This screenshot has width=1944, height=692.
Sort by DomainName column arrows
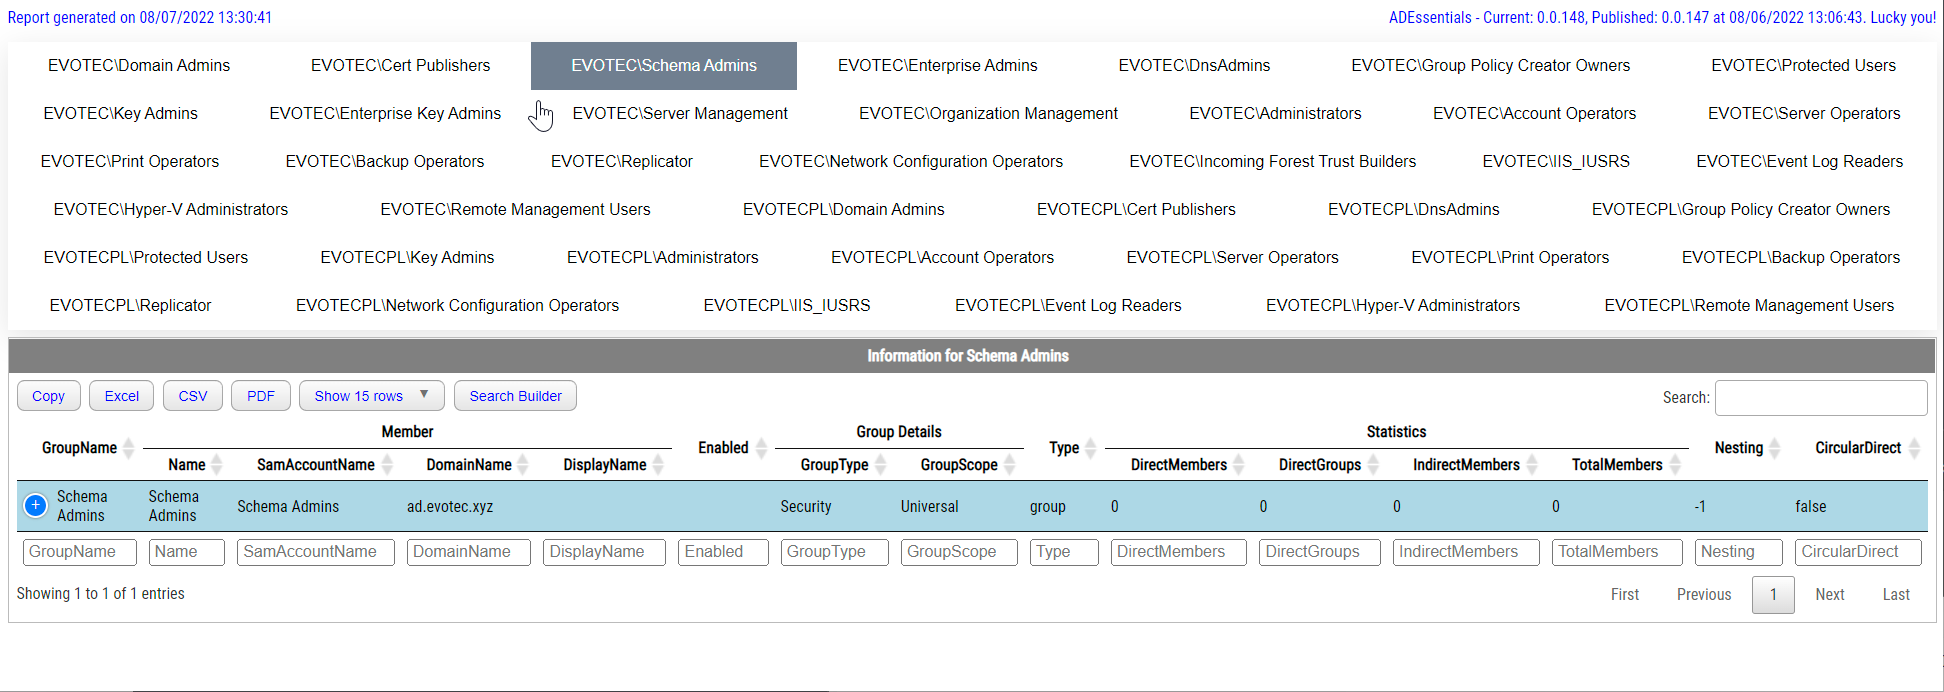[523, 465]
